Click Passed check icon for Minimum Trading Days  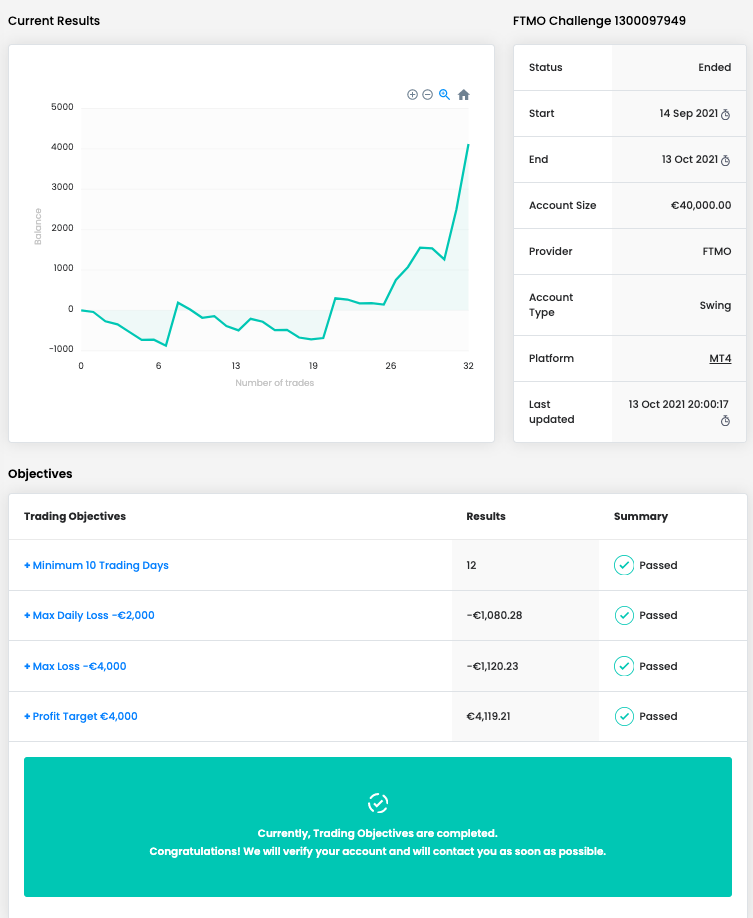[624, 565]
